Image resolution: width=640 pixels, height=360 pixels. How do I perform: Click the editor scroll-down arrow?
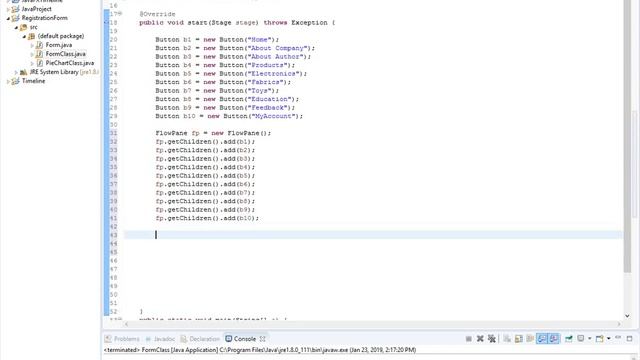coord(627,316)
